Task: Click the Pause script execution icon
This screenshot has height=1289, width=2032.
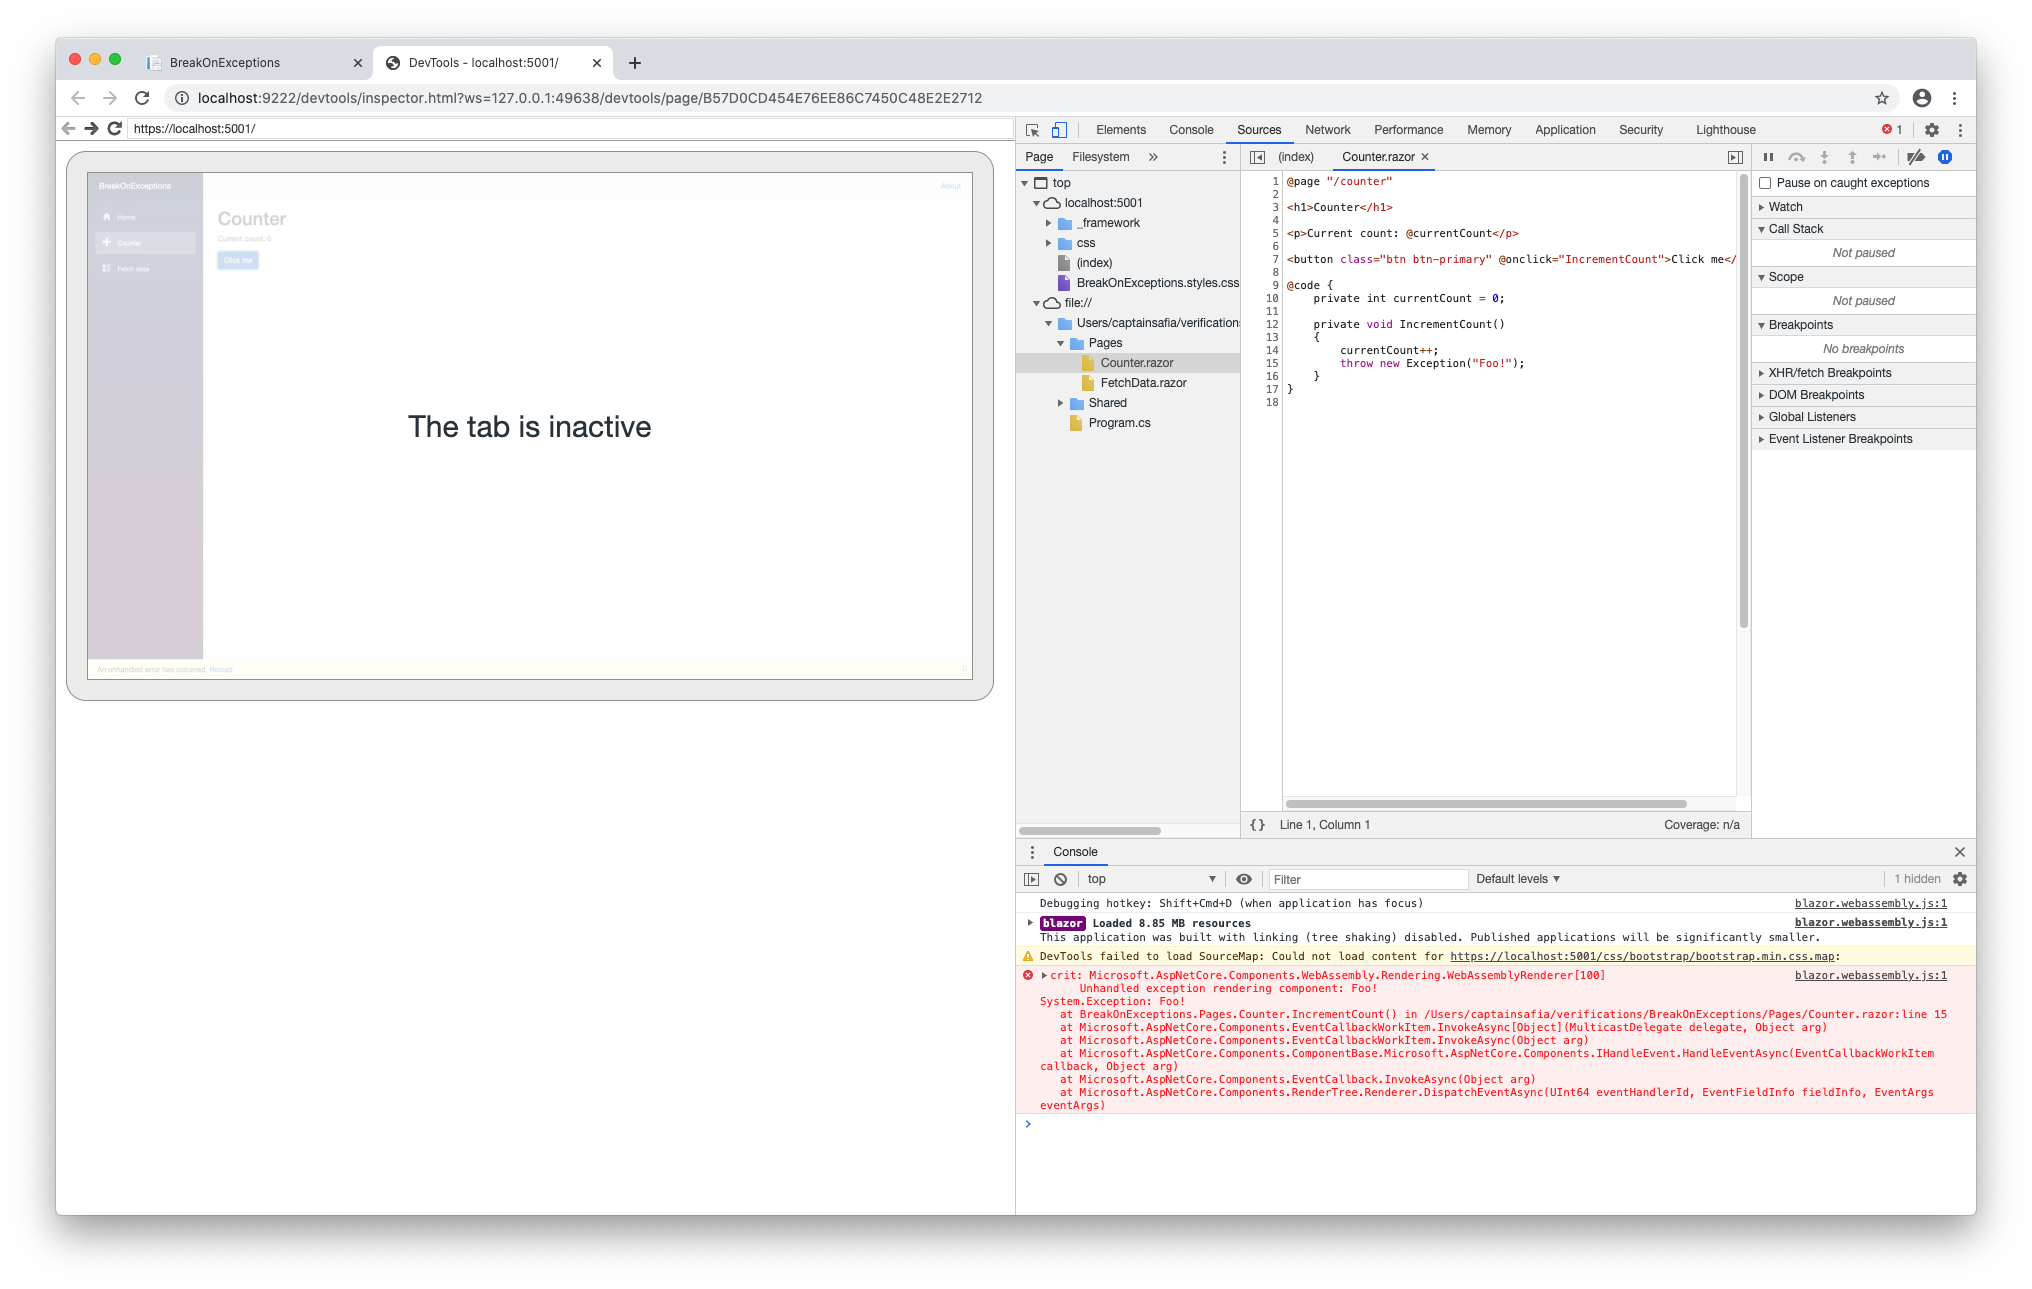Action: (1768, 157)
